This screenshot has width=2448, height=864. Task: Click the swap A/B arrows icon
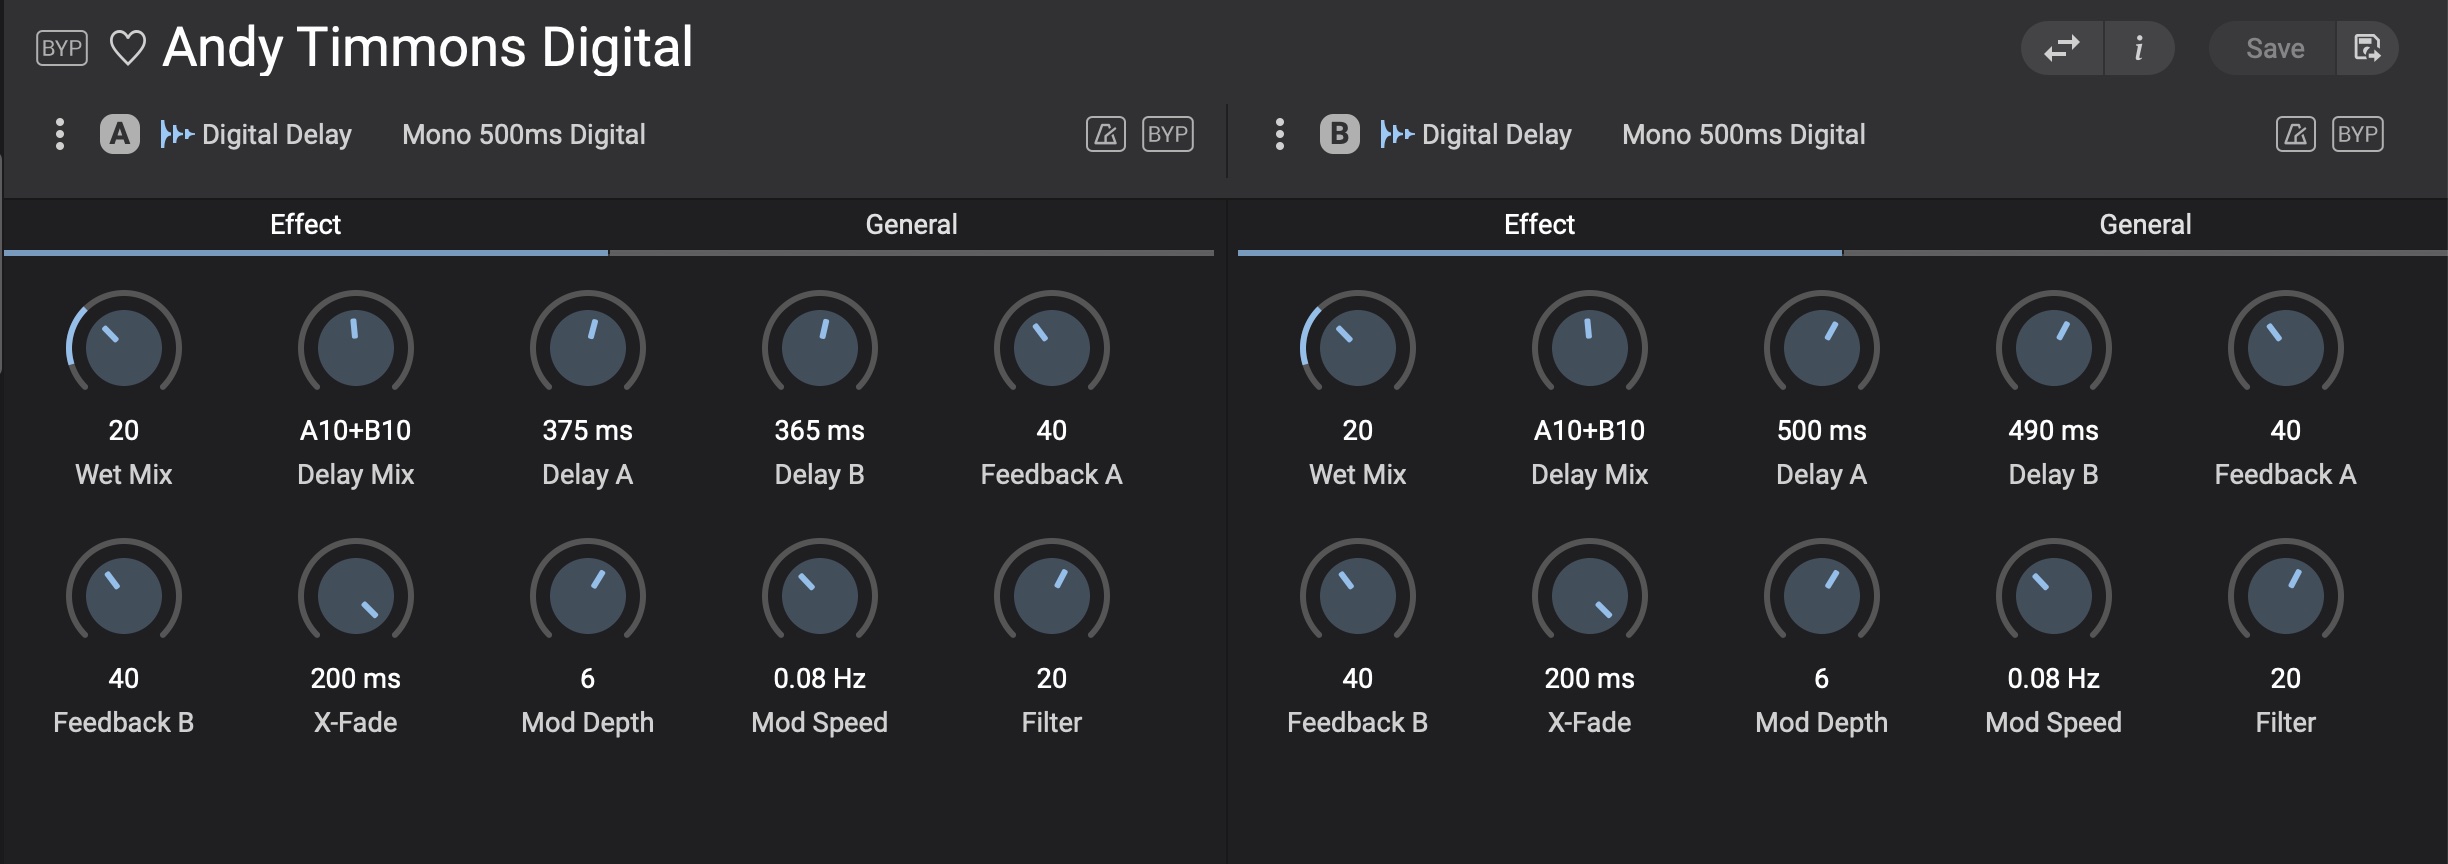coord(2062,48)
